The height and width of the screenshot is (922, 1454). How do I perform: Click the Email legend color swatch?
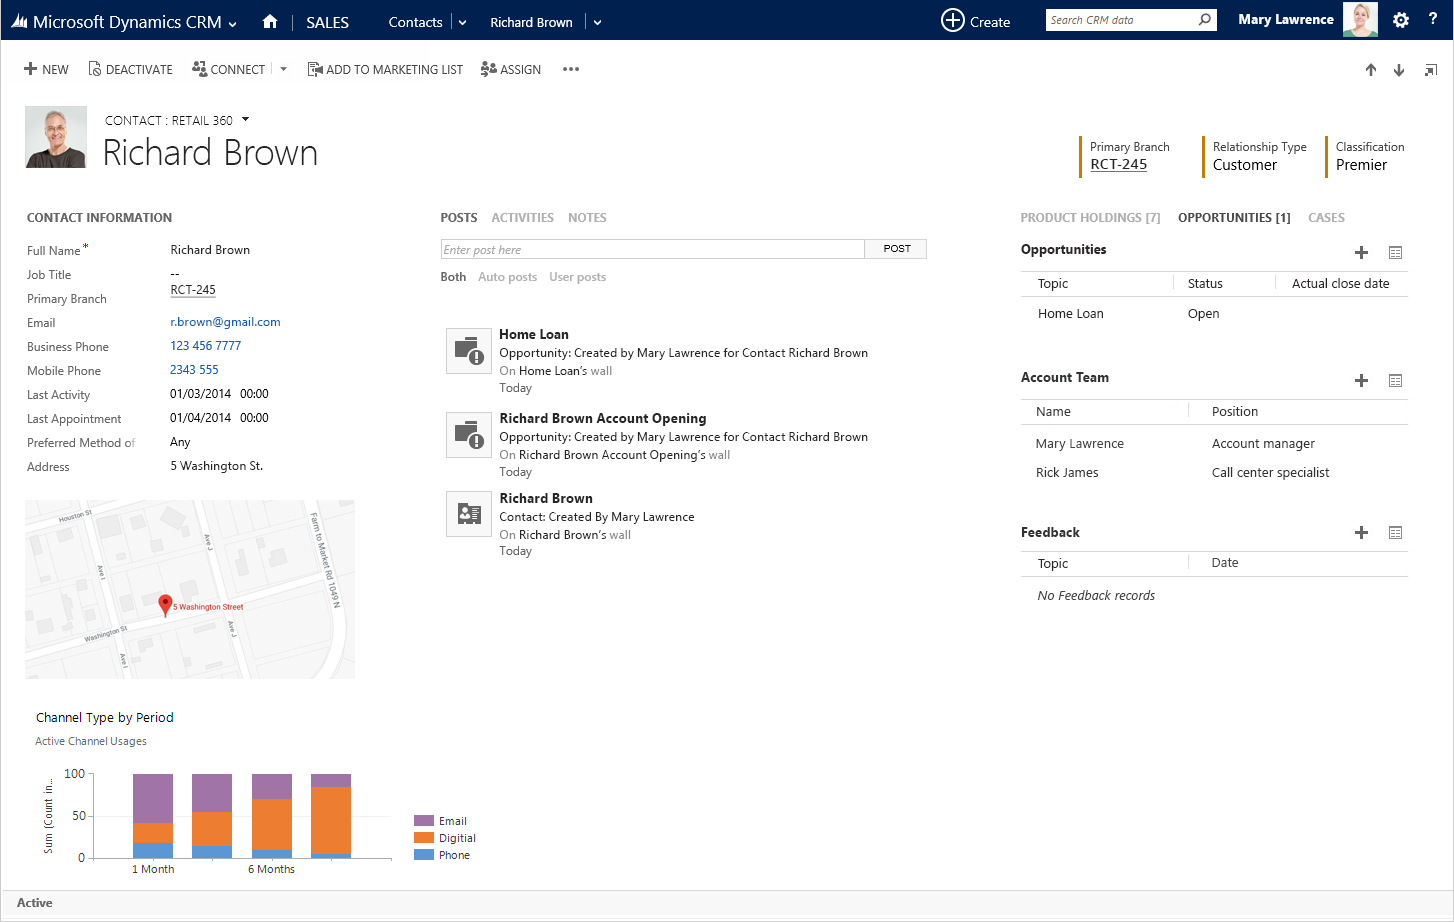click(x=423, y=821)
